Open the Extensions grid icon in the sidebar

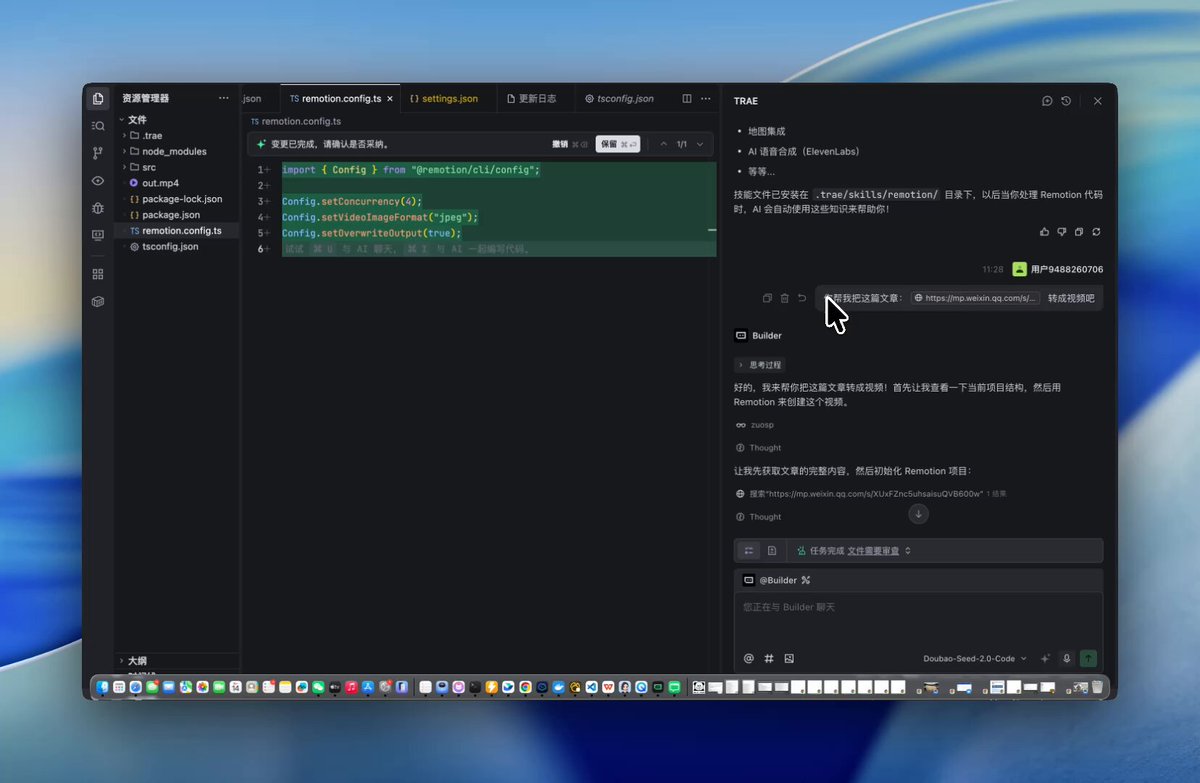(97, 273)
